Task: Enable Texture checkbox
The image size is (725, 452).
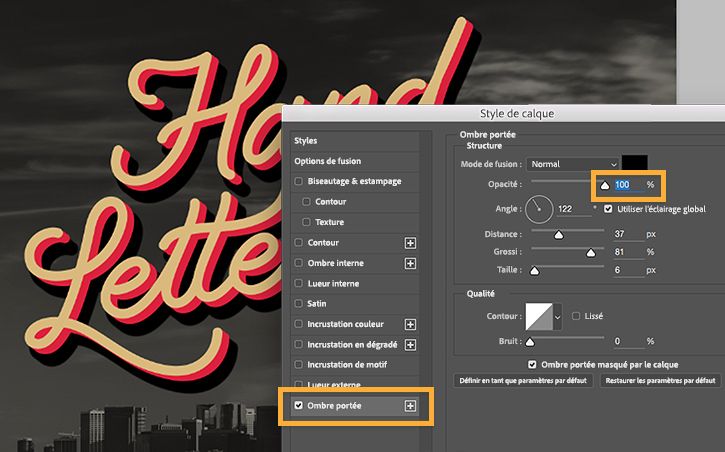Action: (306, 222)
